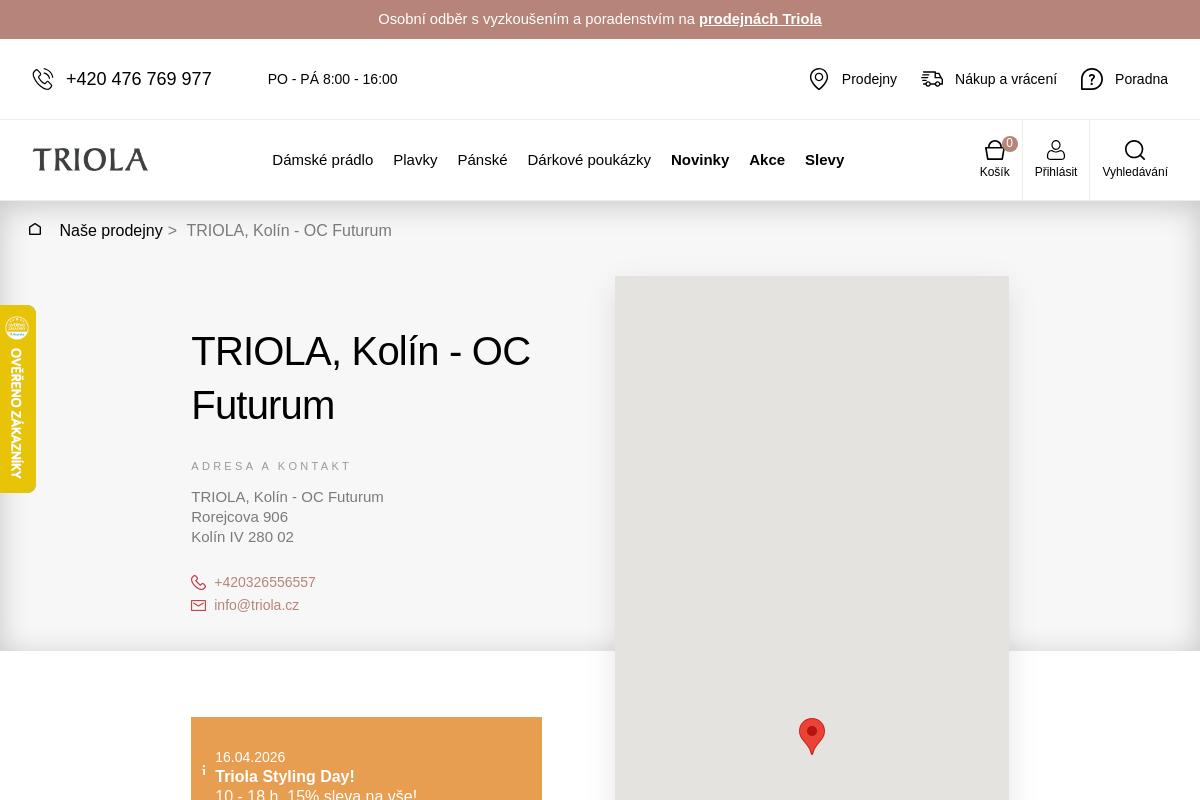Open Naše prodejny breadcrumb link
This screenshot has width=1200, height=800.
pos(111,231)
